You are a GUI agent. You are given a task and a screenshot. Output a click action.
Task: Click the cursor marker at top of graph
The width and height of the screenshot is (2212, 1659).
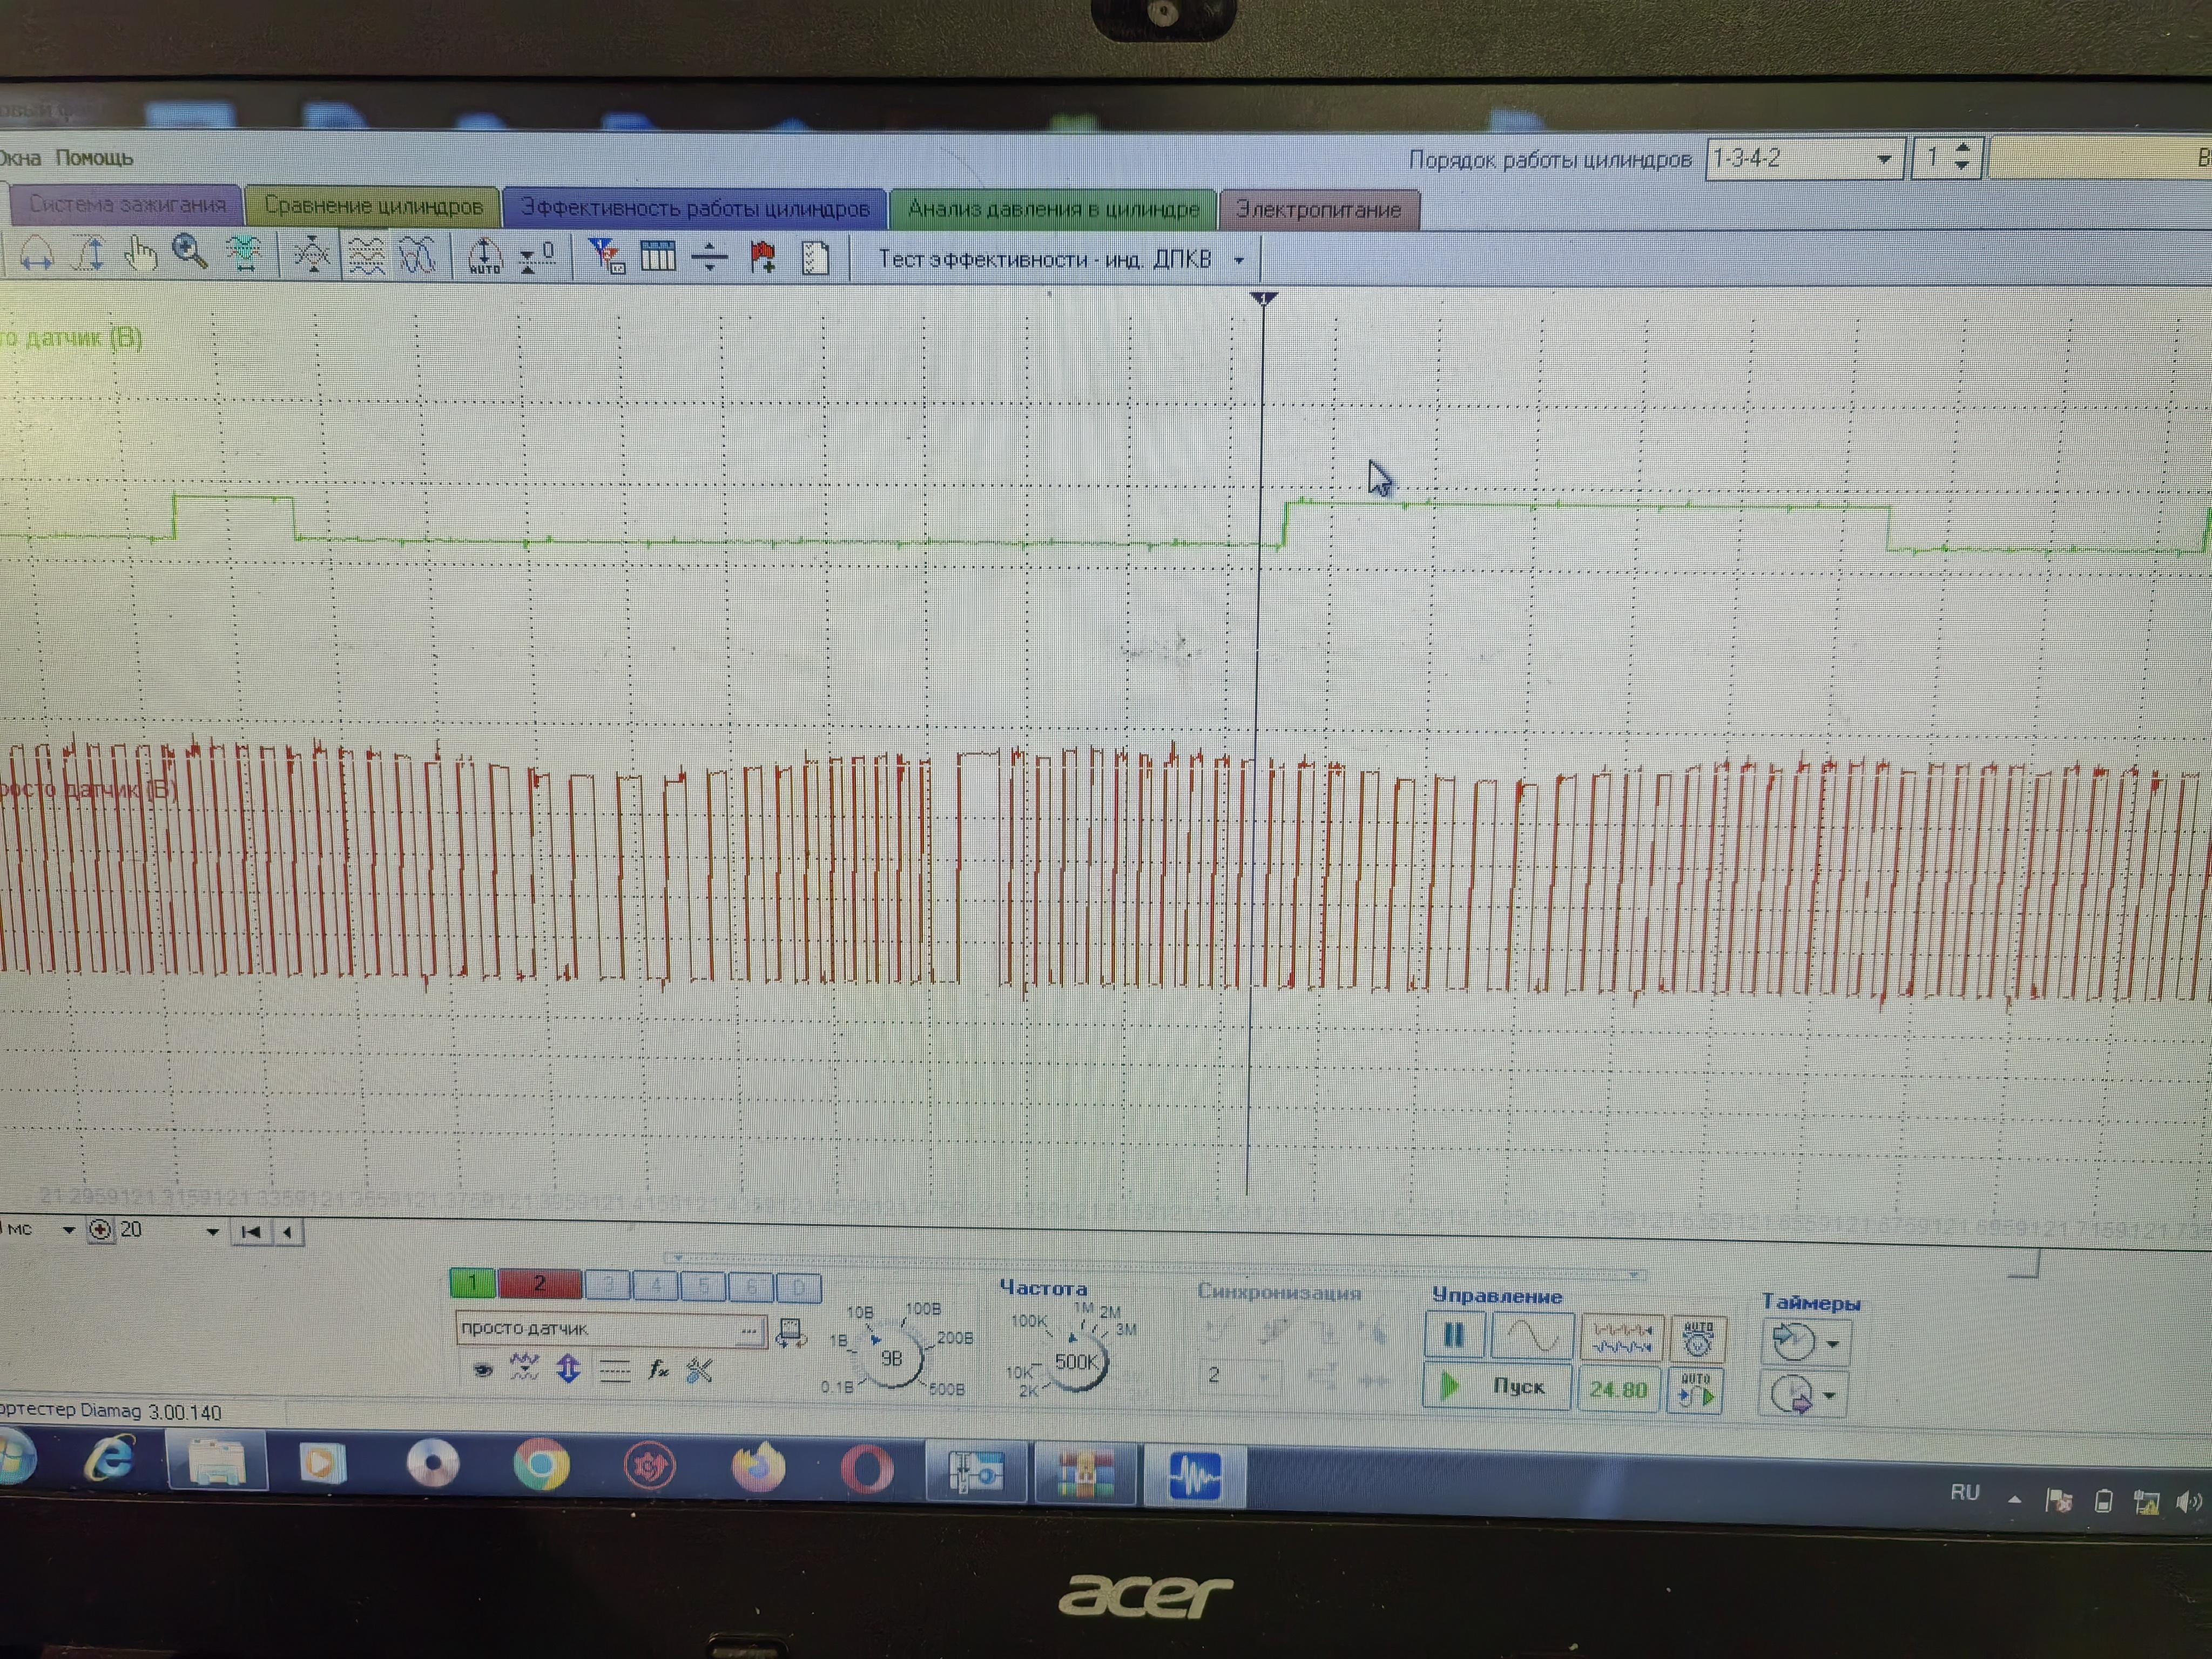[1264, 298]
